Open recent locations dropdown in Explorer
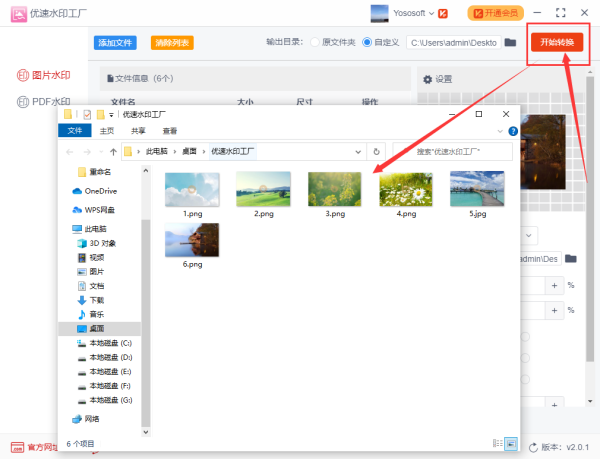This screenshot has height=459, width=600. (101, 152)
